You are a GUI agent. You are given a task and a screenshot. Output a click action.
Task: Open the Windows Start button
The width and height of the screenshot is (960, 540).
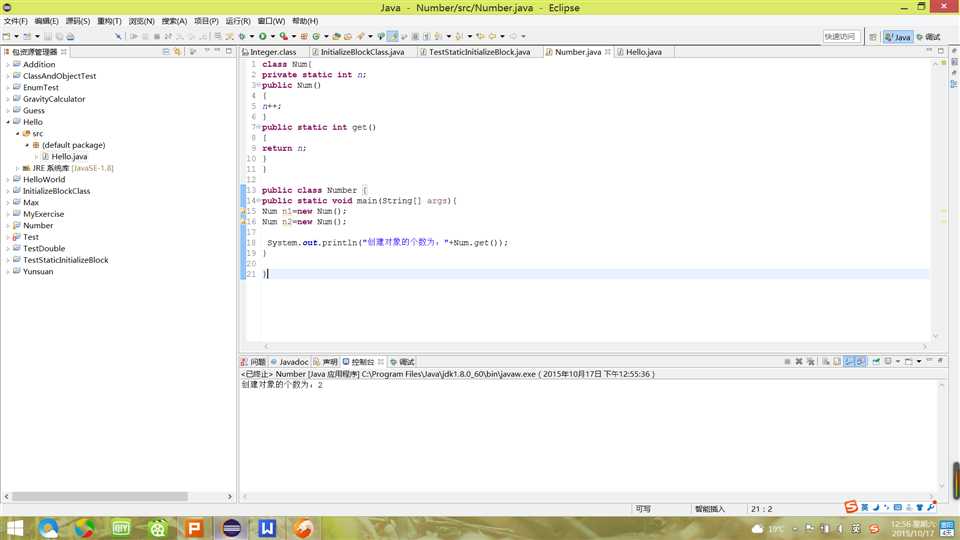click(x=14, y=528)
